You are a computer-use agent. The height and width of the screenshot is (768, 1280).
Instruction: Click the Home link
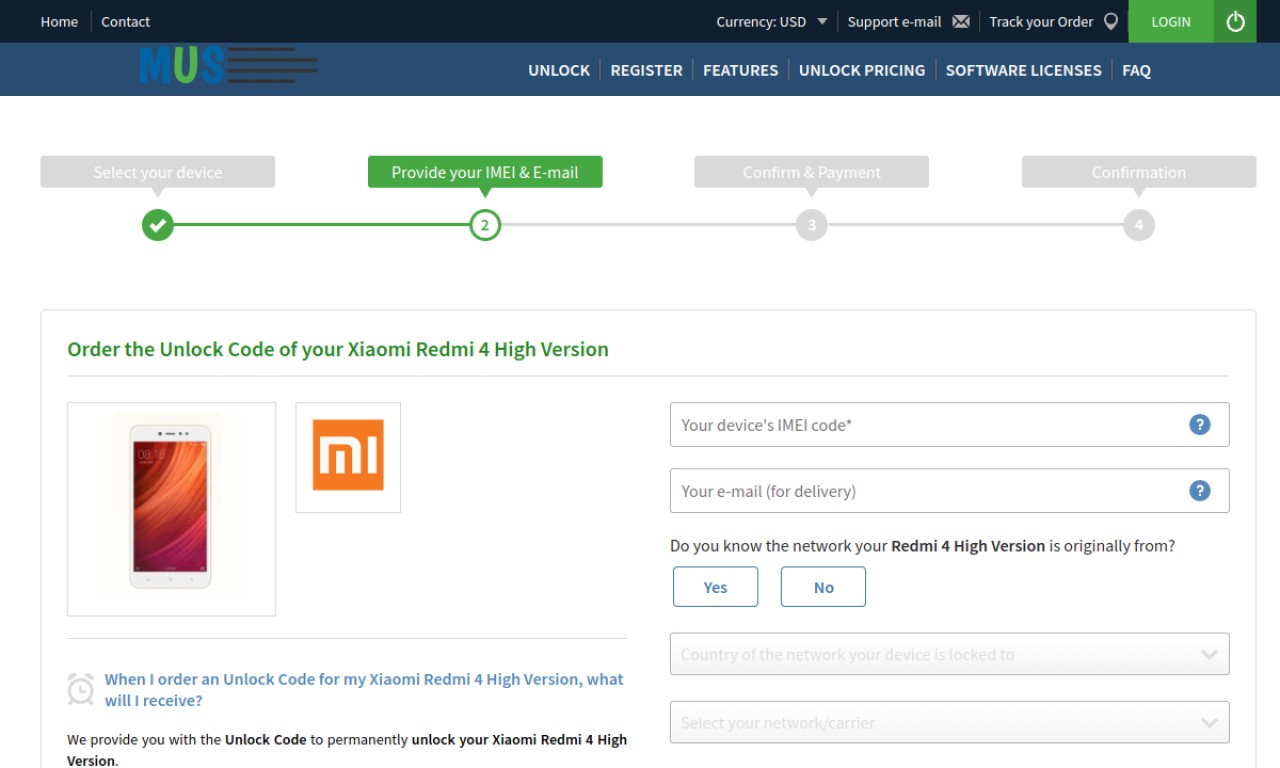[x=59, y=22]
